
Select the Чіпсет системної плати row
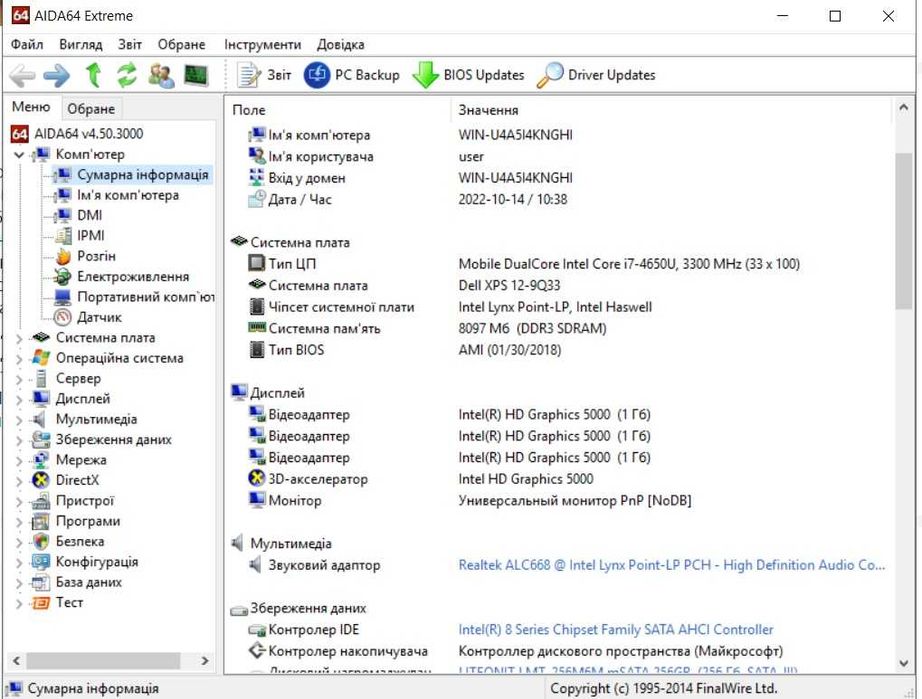tap(559, 307)
